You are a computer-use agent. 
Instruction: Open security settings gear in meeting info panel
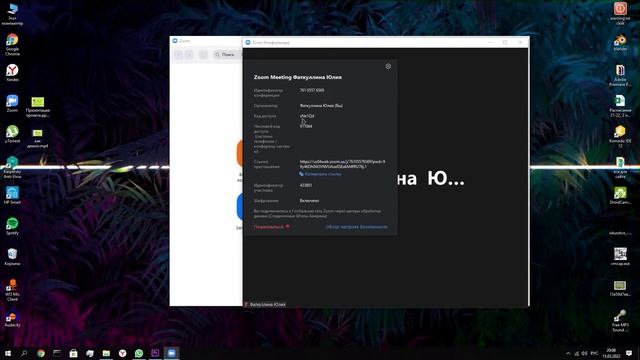pos(388,66)
